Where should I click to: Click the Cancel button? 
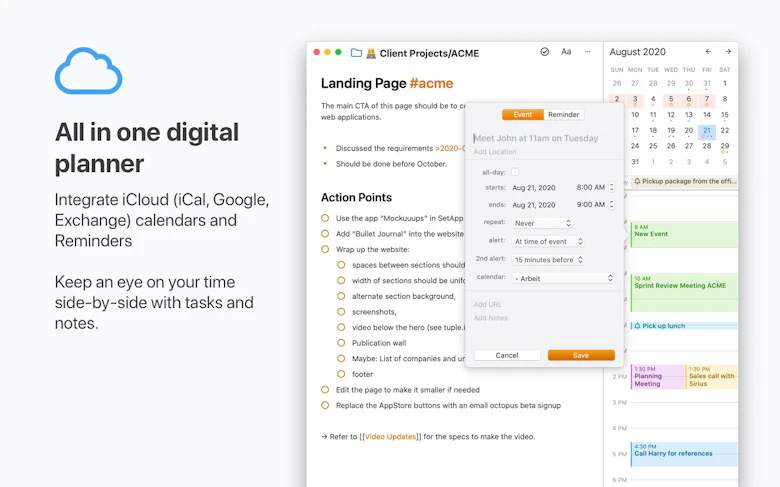click(x=507, y=355)
